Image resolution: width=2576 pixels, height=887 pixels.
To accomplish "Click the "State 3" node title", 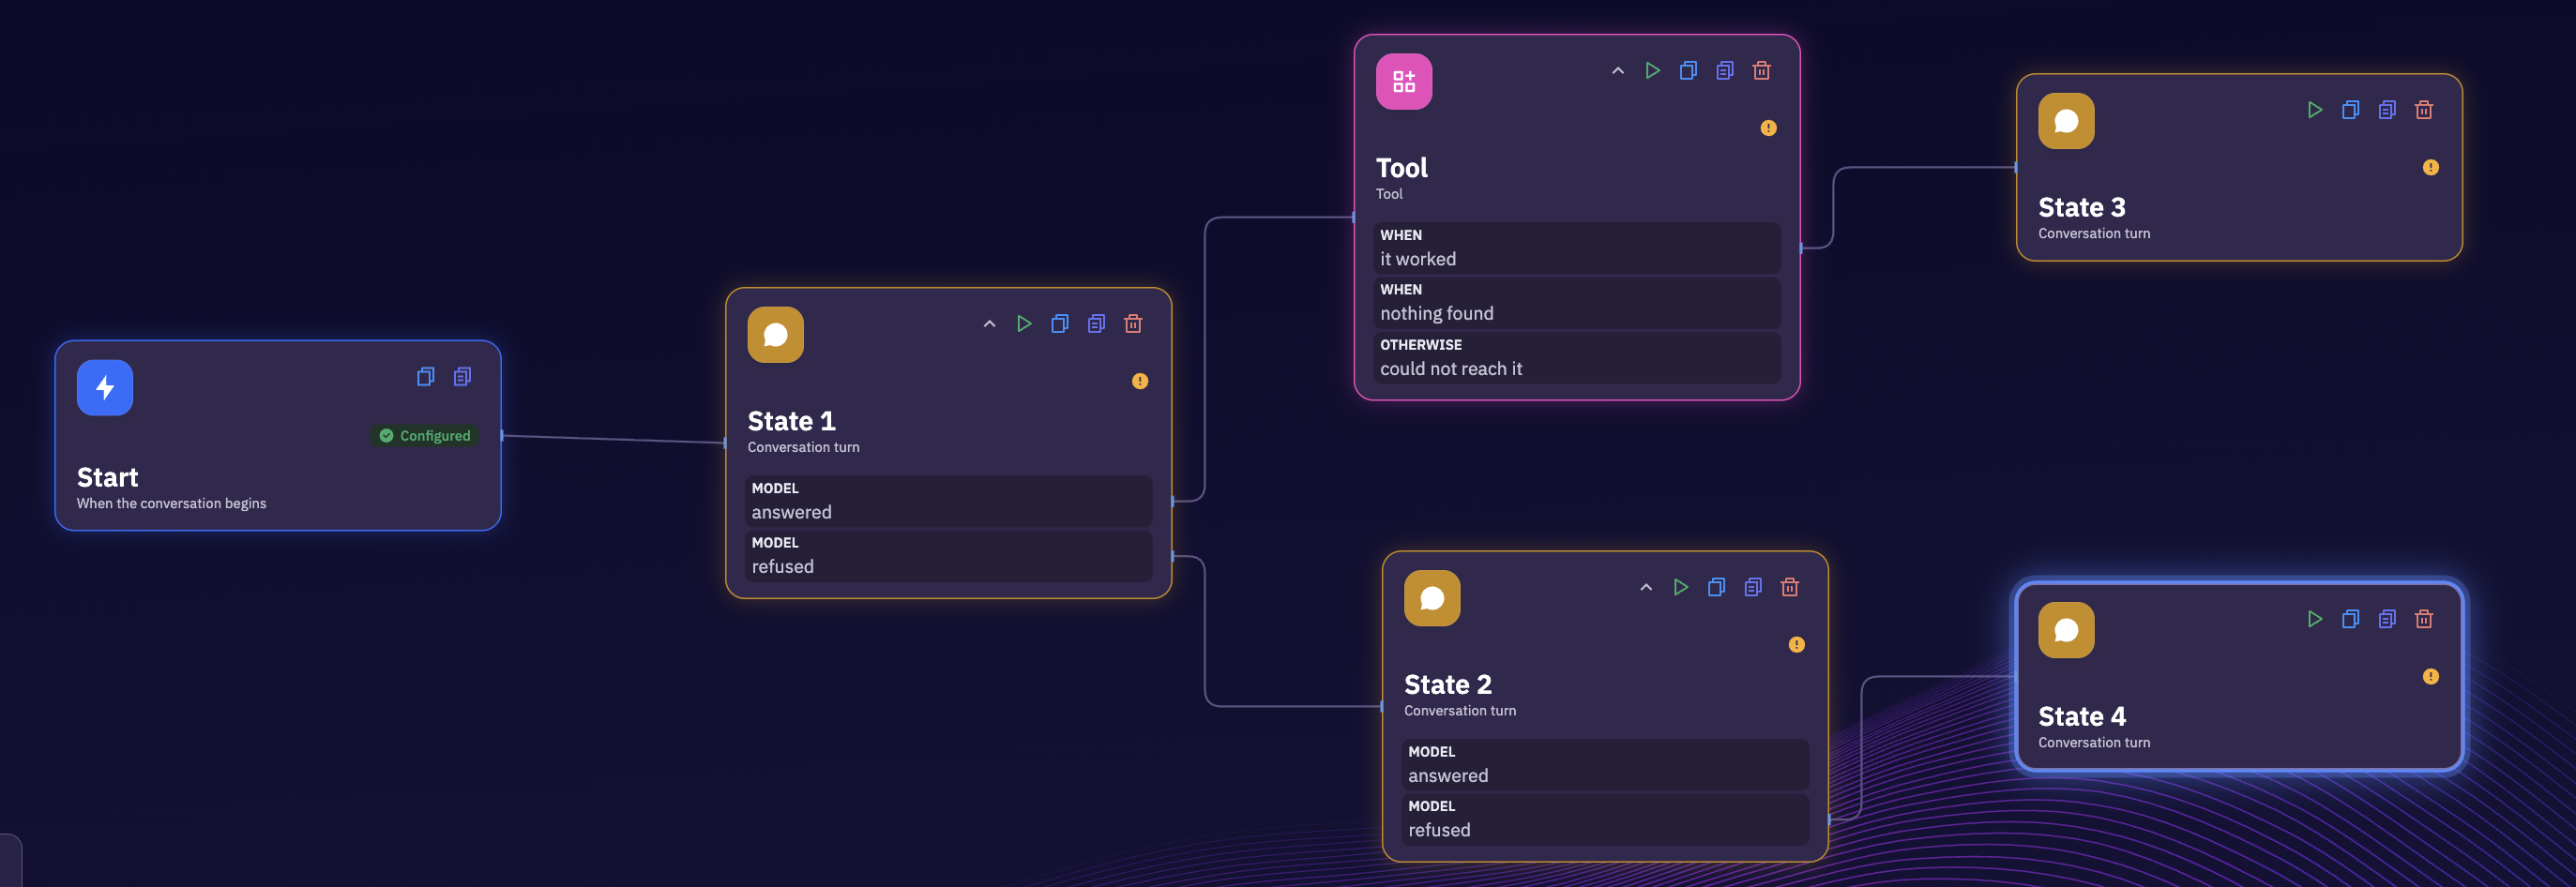I will pyautogui.click(x=2082, y=208).
